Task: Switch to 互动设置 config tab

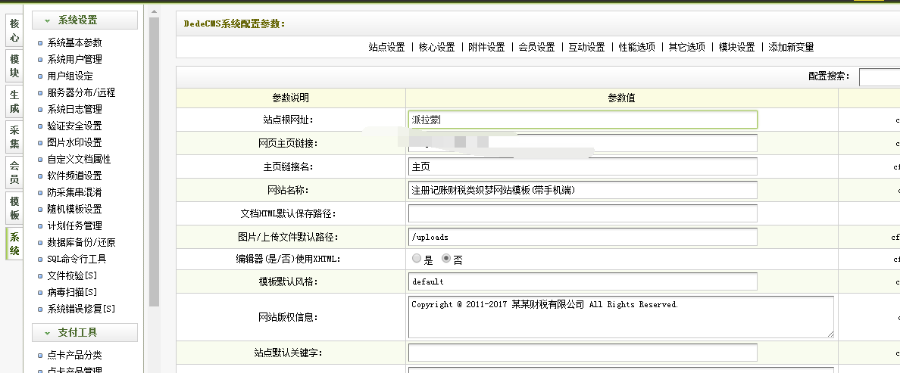Action: click(587, 48)
